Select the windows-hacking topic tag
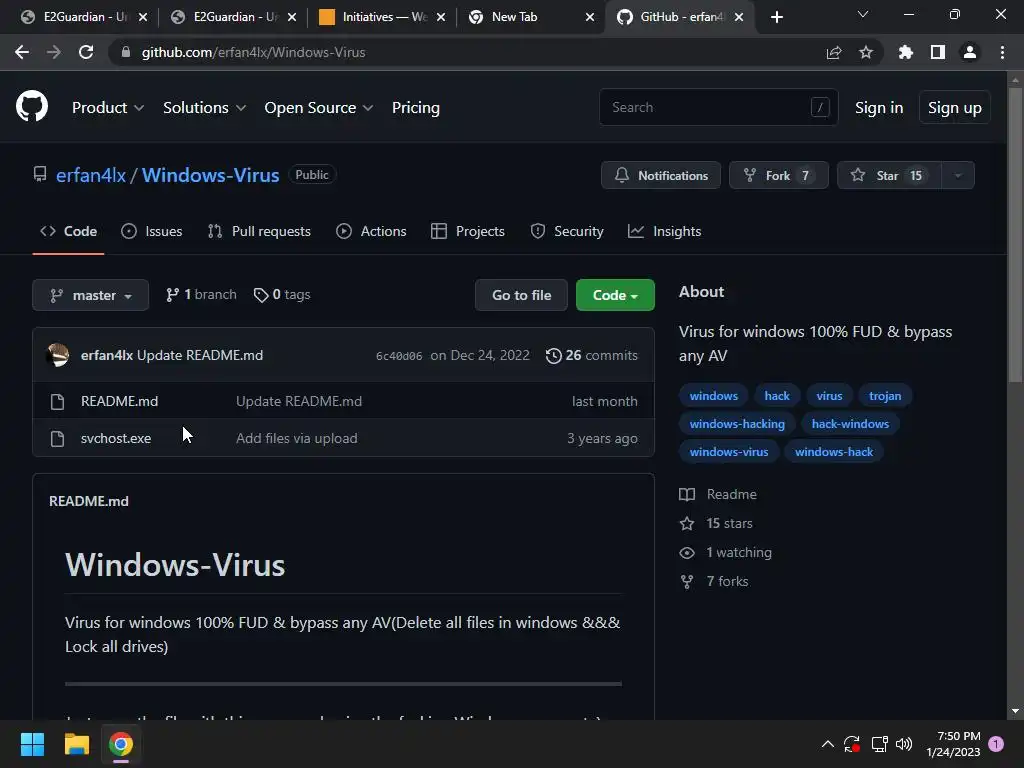Screen dimensions: 1024x768 [x=737, y=424]
